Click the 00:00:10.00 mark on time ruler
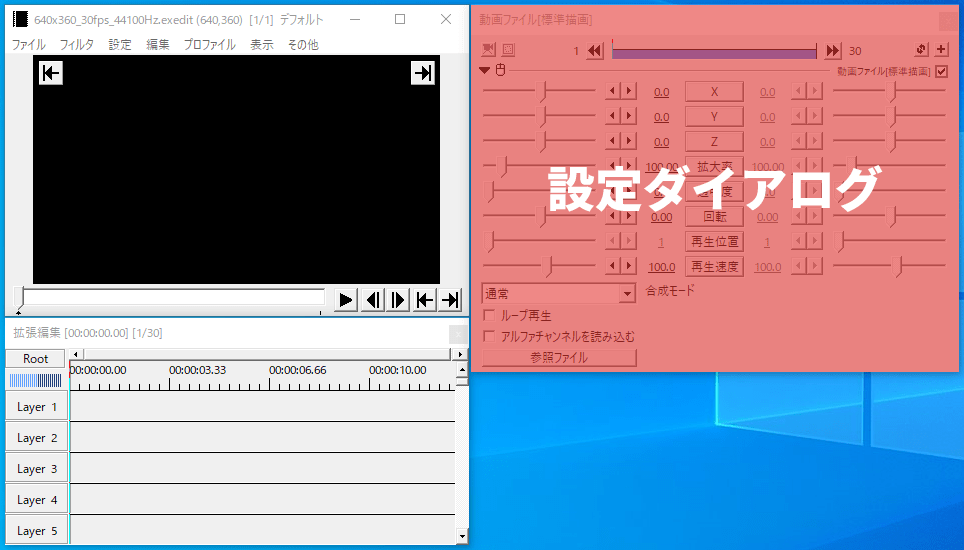The image size is (964, 550). [x=398, y=371]
